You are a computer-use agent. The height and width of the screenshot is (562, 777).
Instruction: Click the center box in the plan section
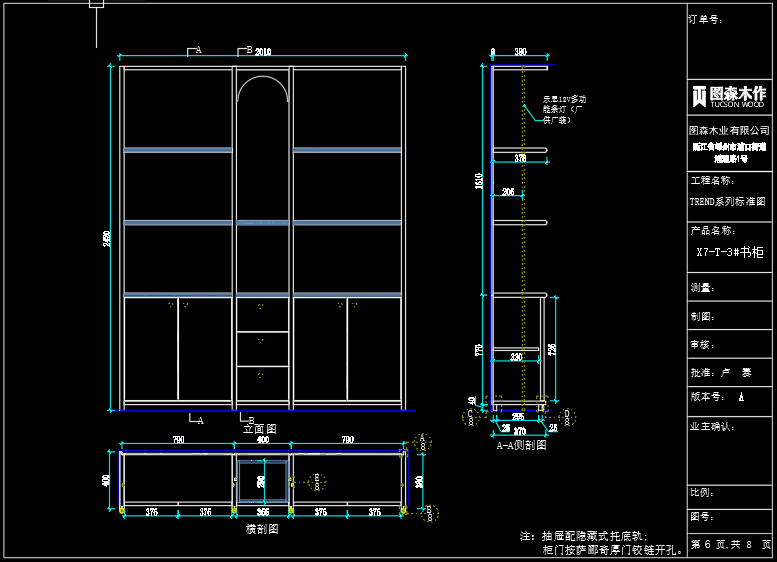click(263, 481)
